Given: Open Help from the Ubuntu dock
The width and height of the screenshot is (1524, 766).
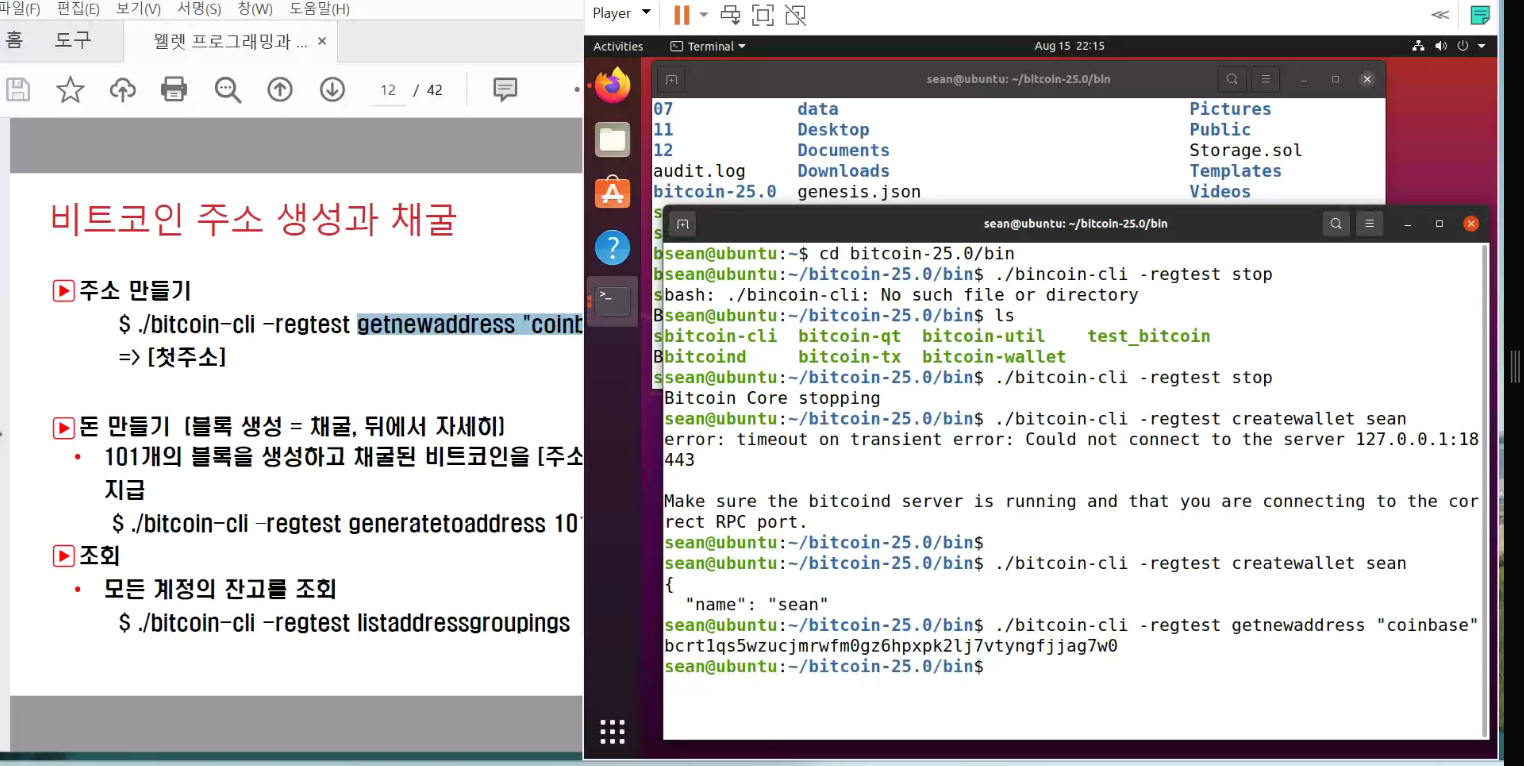Looking at the screenshot, I should click(613, 246).
